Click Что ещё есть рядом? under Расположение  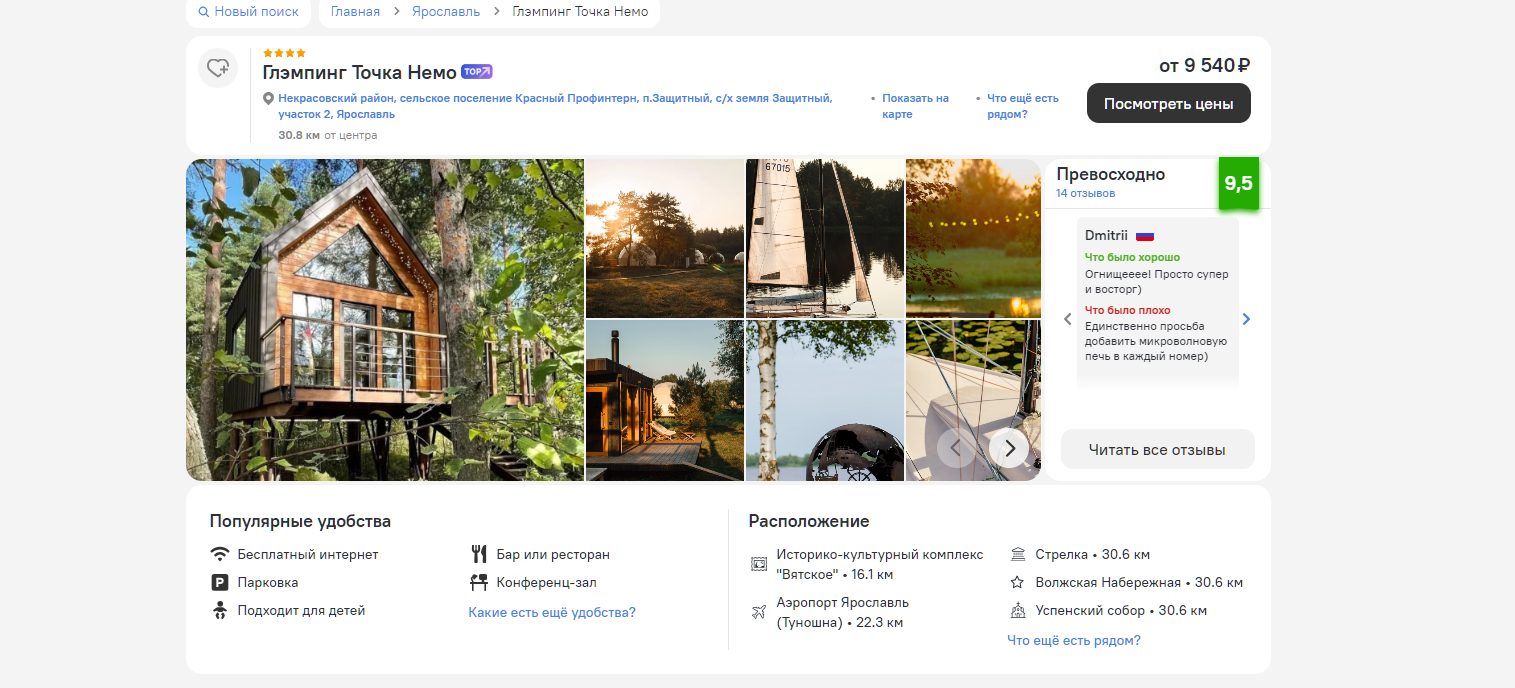tap(1074, 640)
